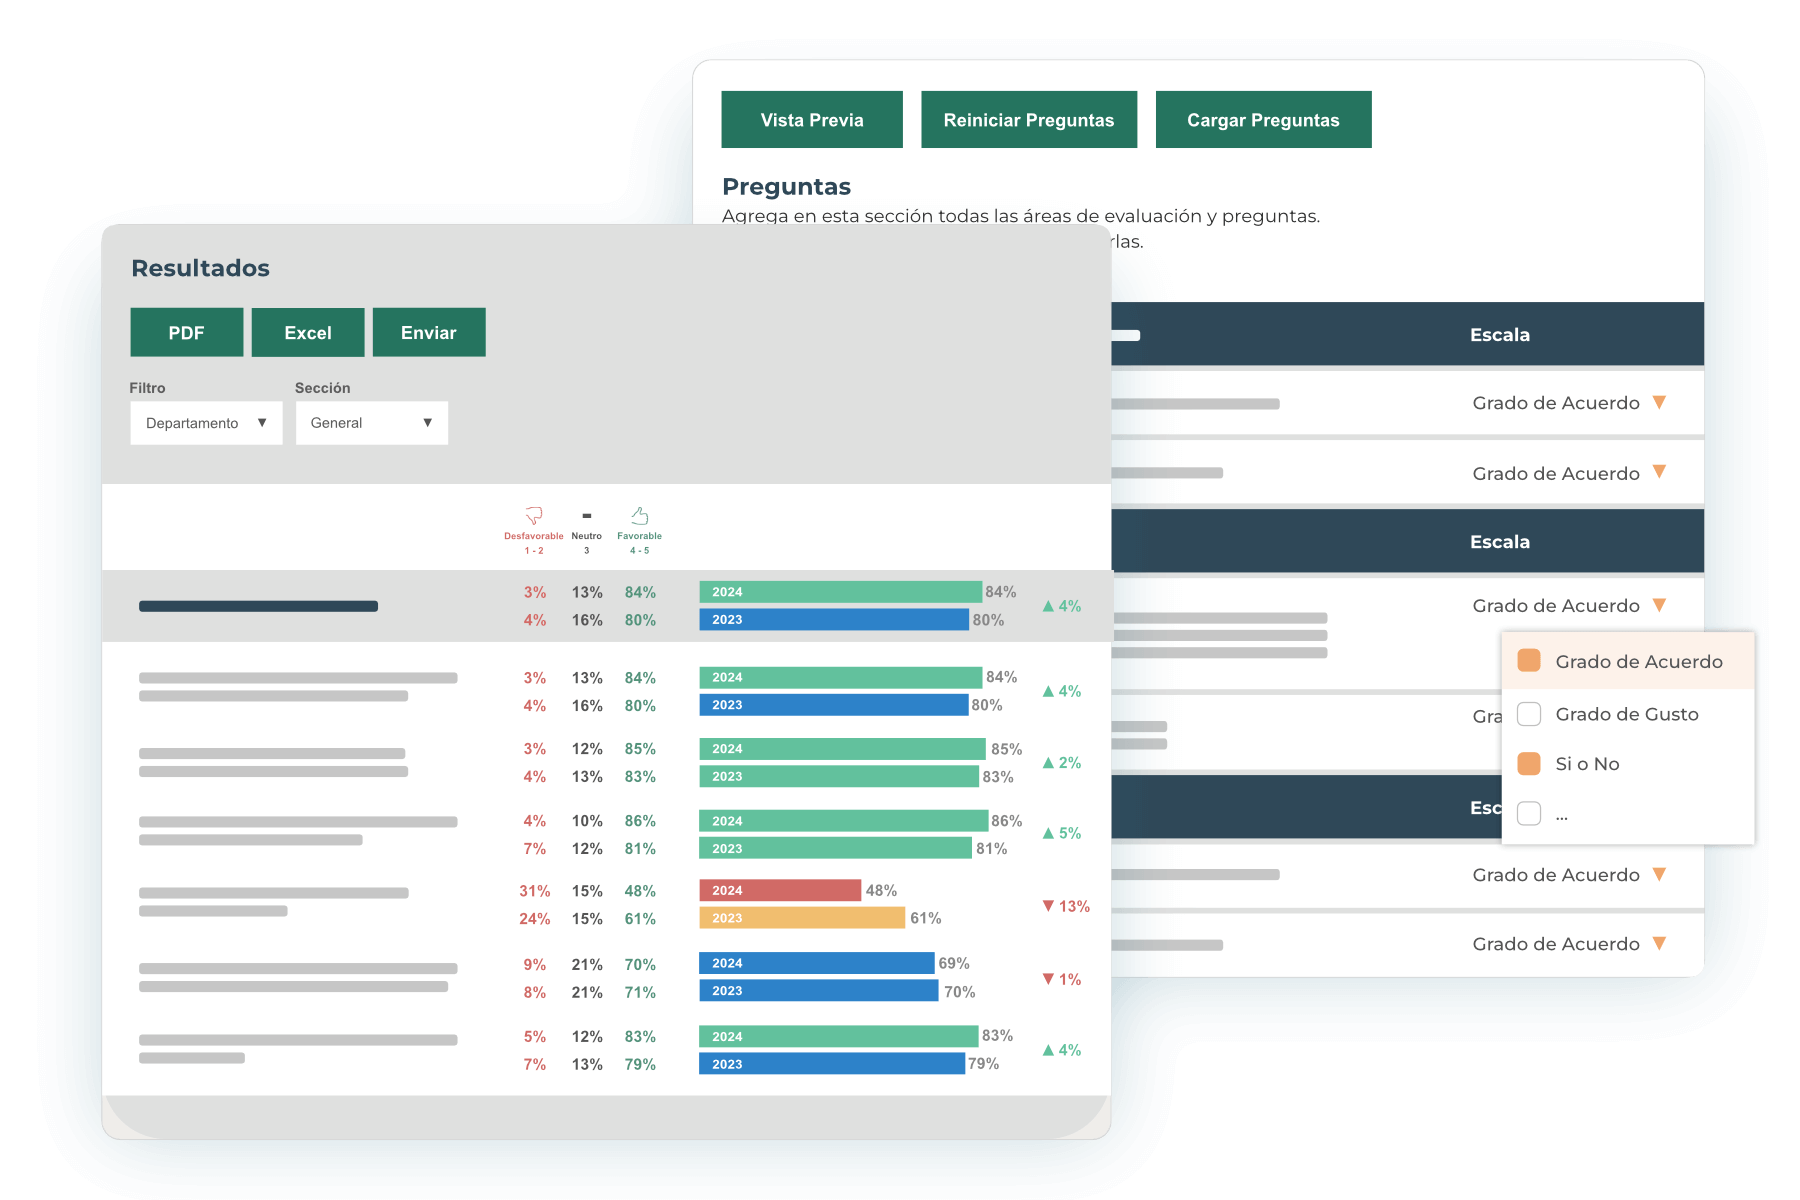This screenshot has width=1800, height=1200.
Task: Click the Enviar button
Action: click(x=429, y=332)
